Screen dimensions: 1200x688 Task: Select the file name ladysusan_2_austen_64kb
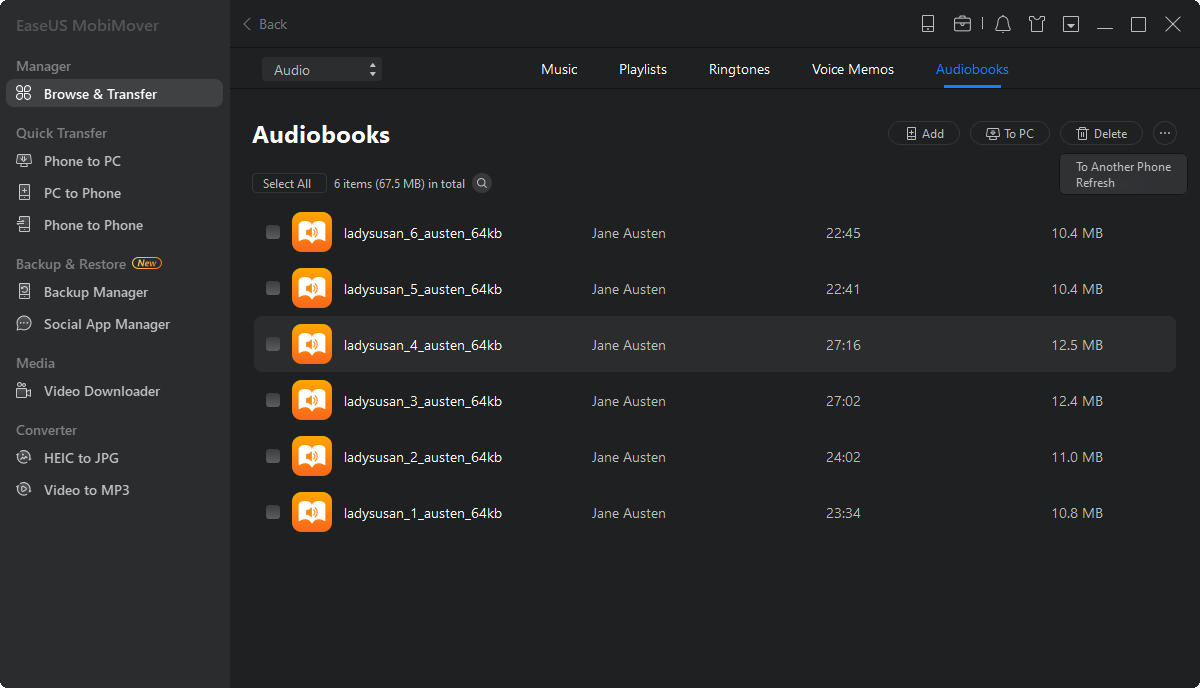[x=423, y=457]
